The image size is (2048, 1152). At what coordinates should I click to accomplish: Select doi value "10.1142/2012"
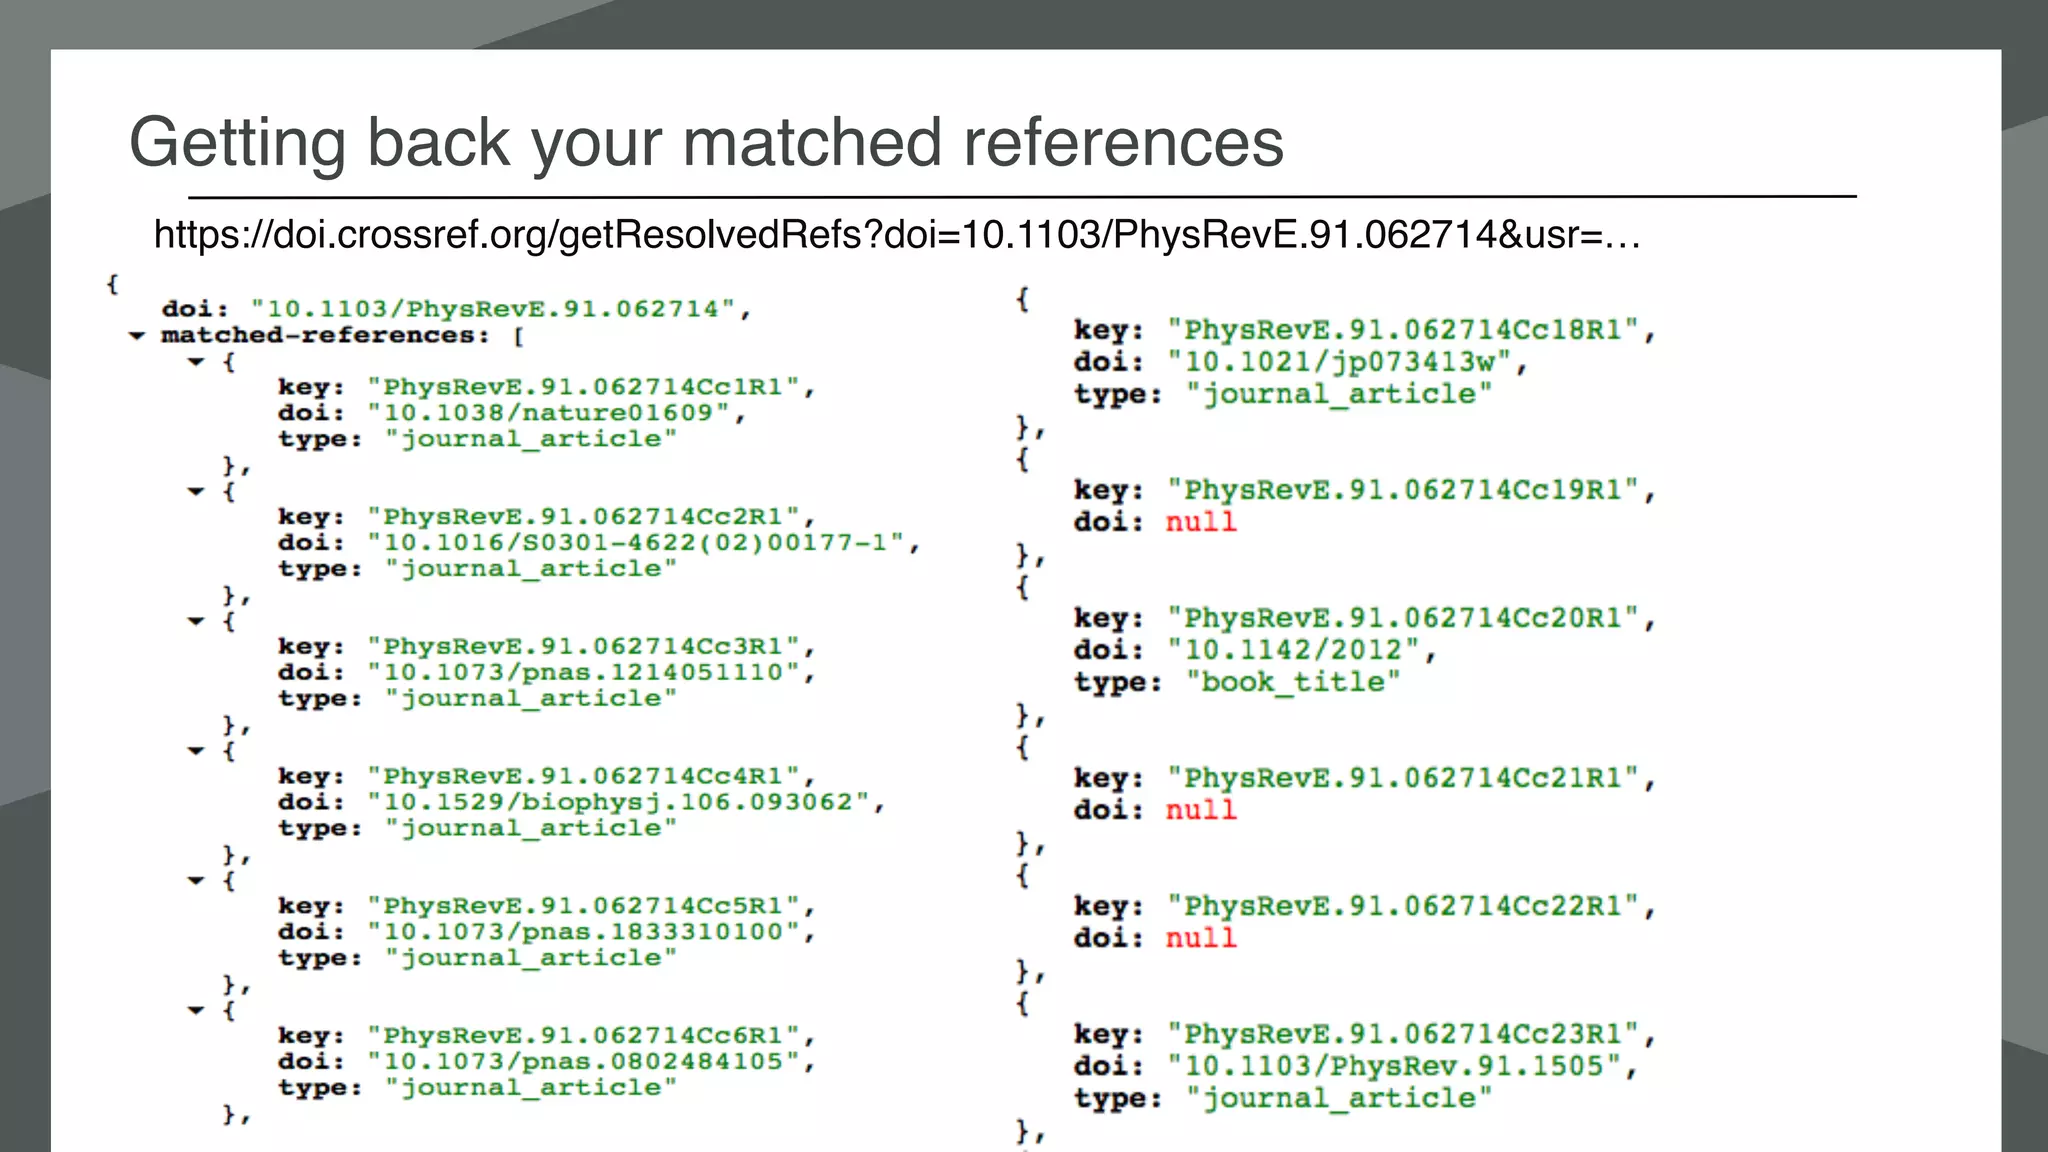pyautogui.click(x=1294, y=650)
